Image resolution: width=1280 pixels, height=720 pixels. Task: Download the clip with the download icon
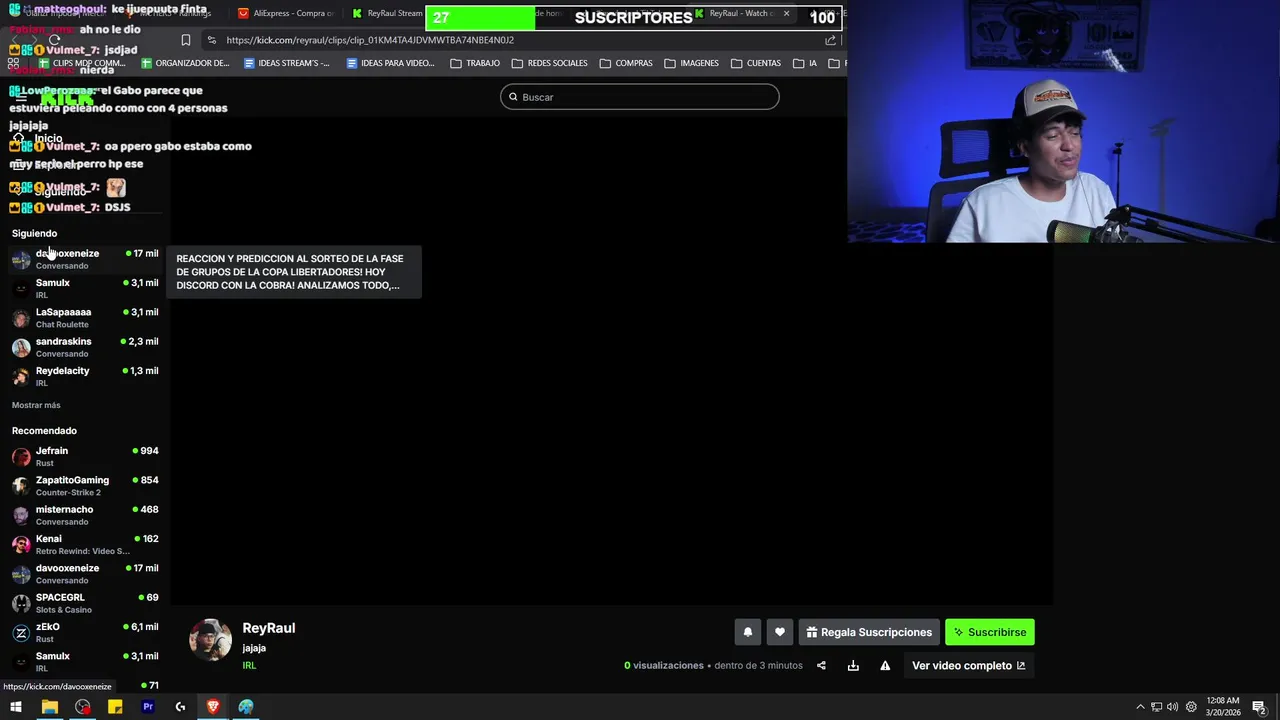pyautogui.click(x=853, y=666)
